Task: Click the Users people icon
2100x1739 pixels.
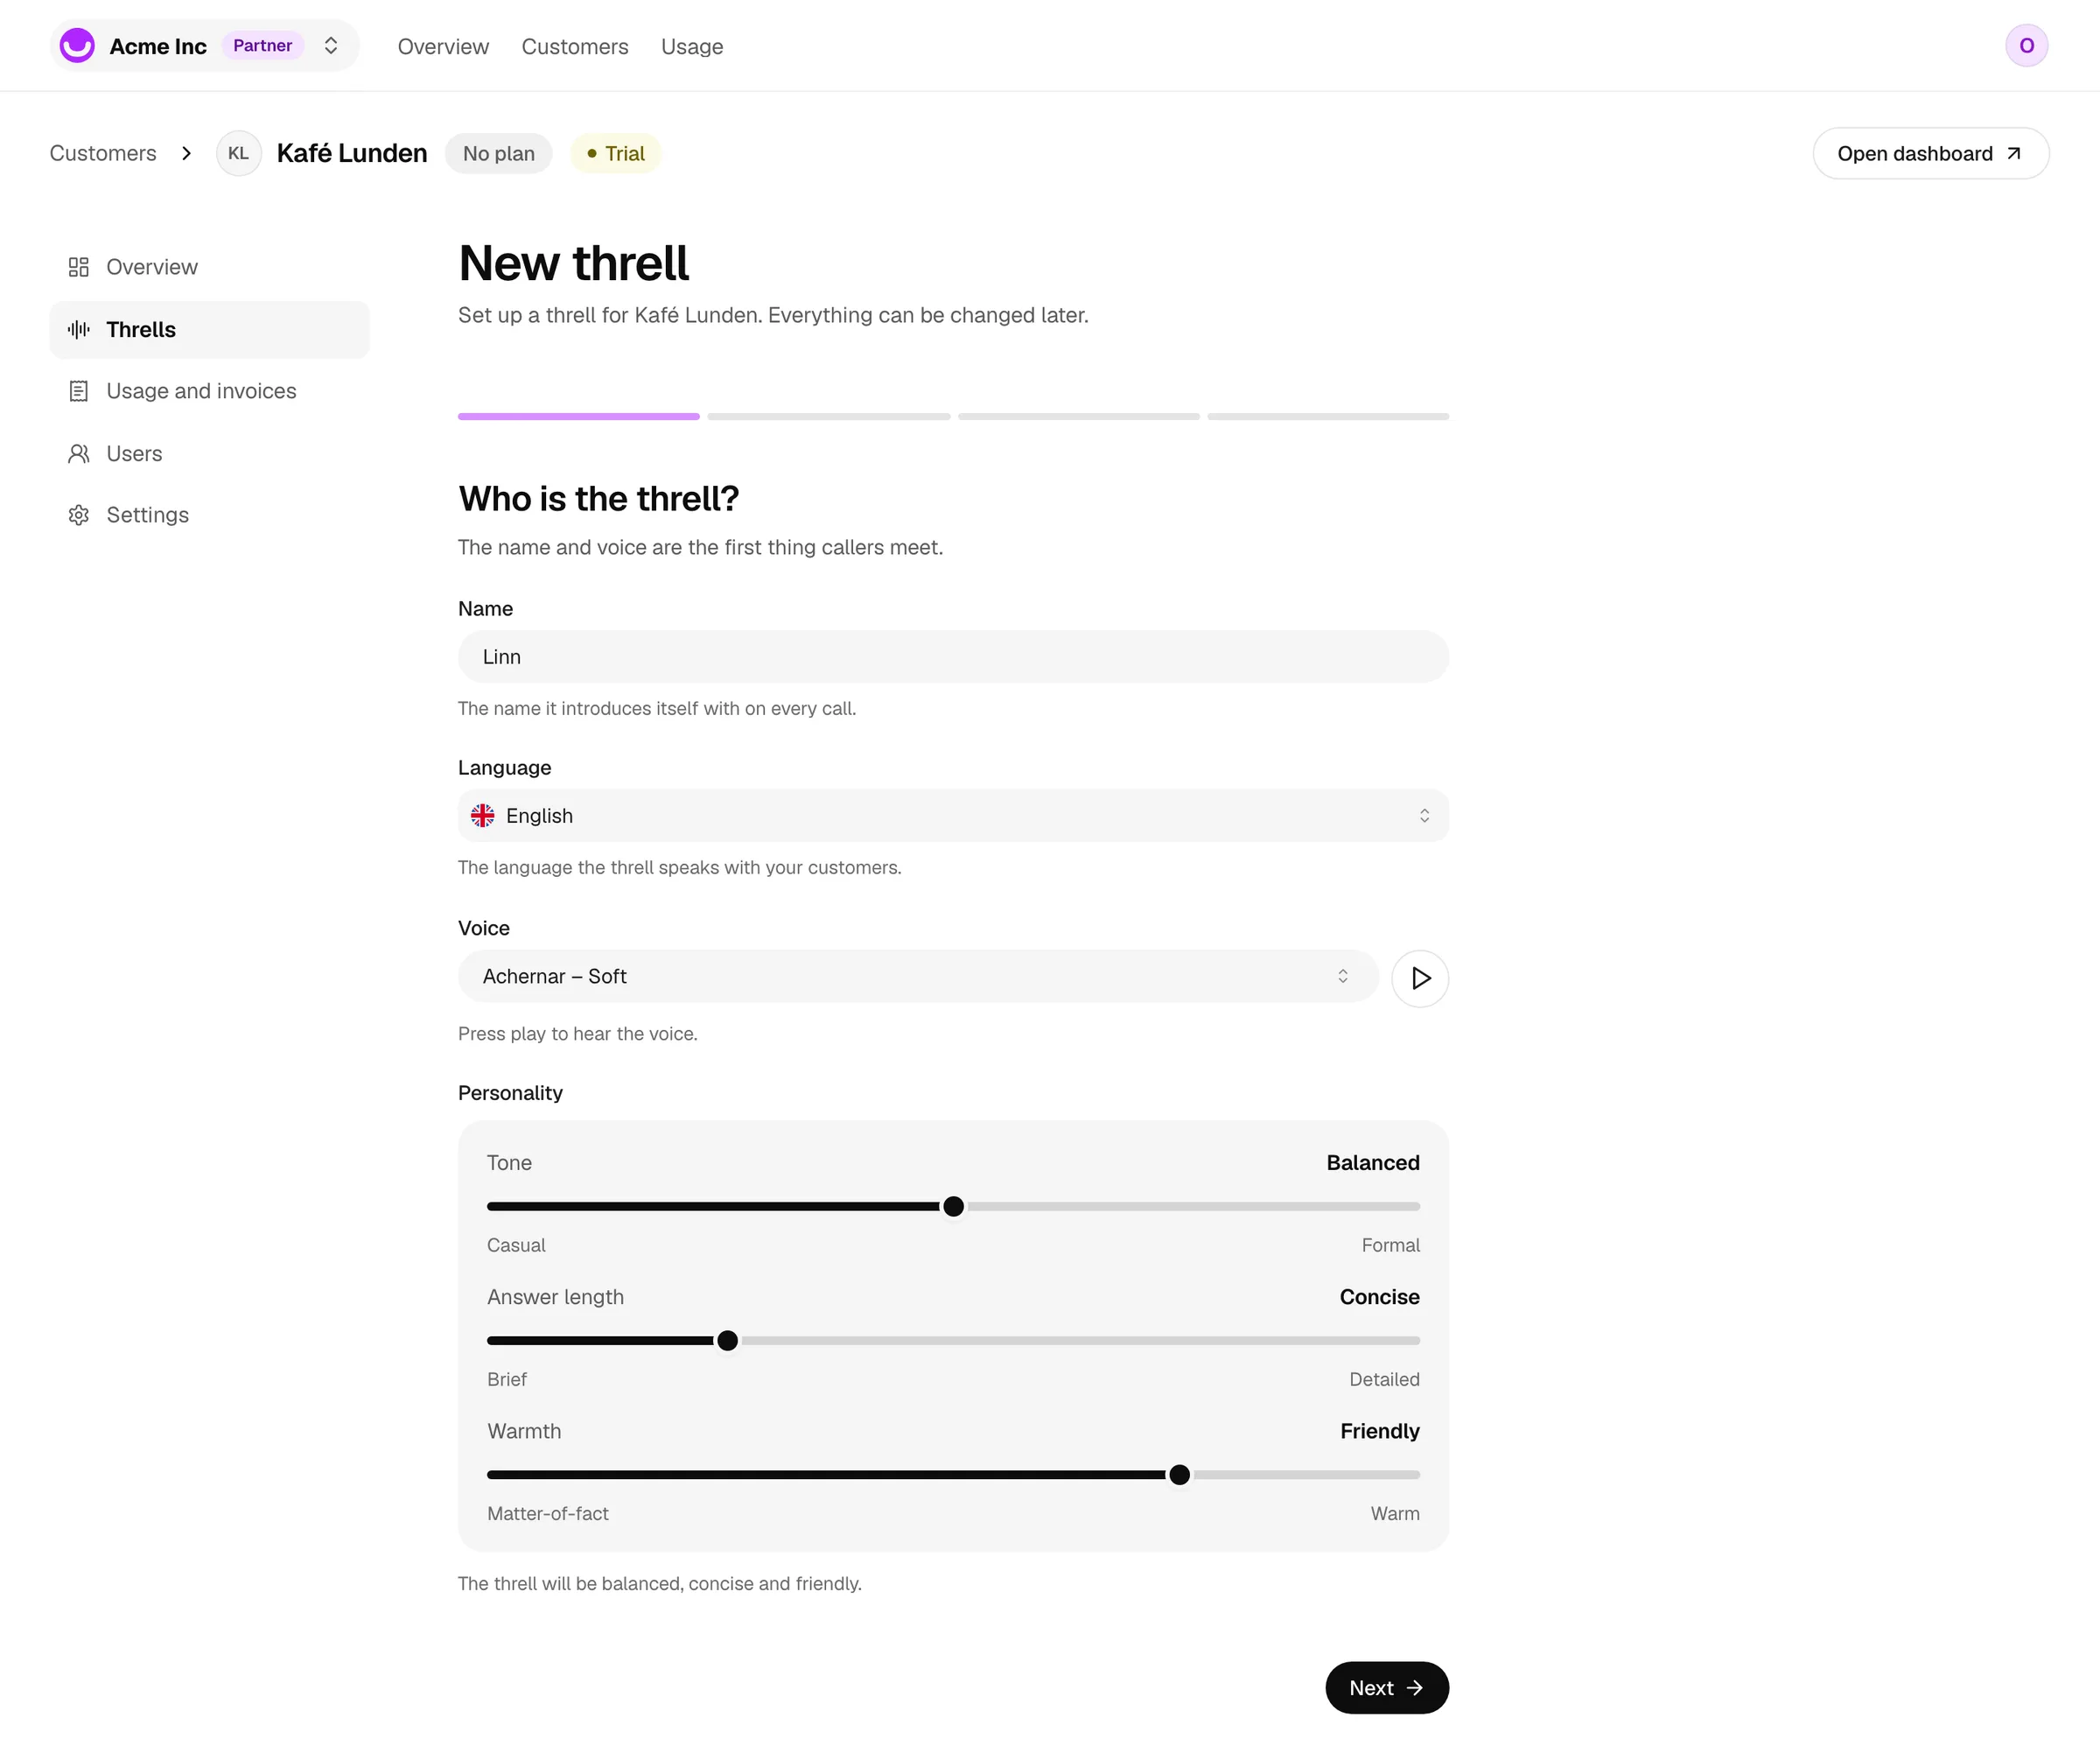Action: [x=79, y=453]
